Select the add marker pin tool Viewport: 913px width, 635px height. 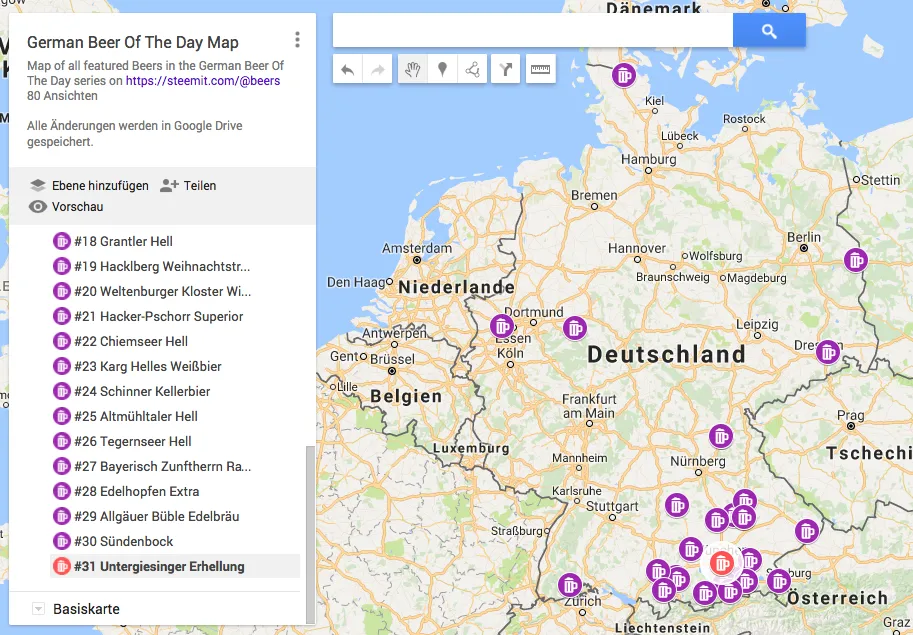[x=442, y=69]
